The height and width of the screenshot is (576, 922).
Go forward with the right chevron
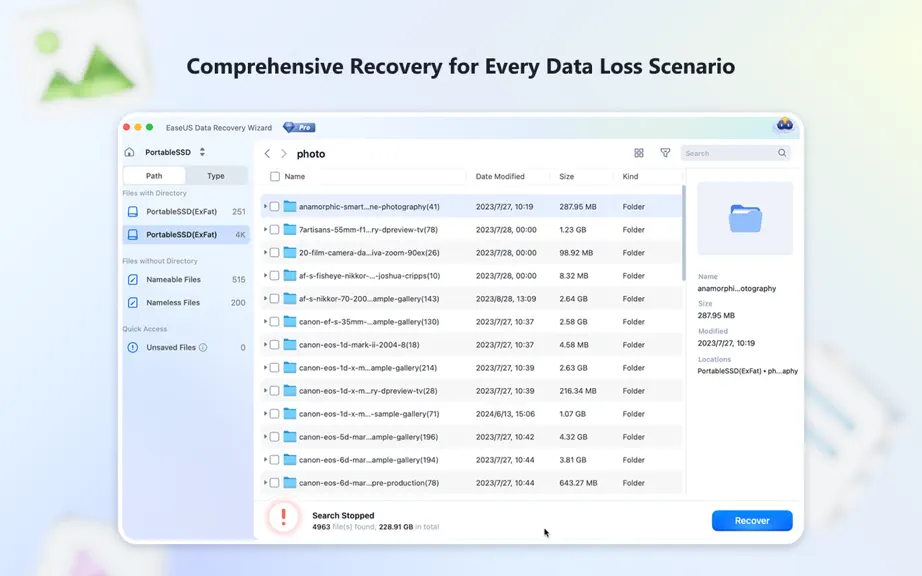click(283, 153)
